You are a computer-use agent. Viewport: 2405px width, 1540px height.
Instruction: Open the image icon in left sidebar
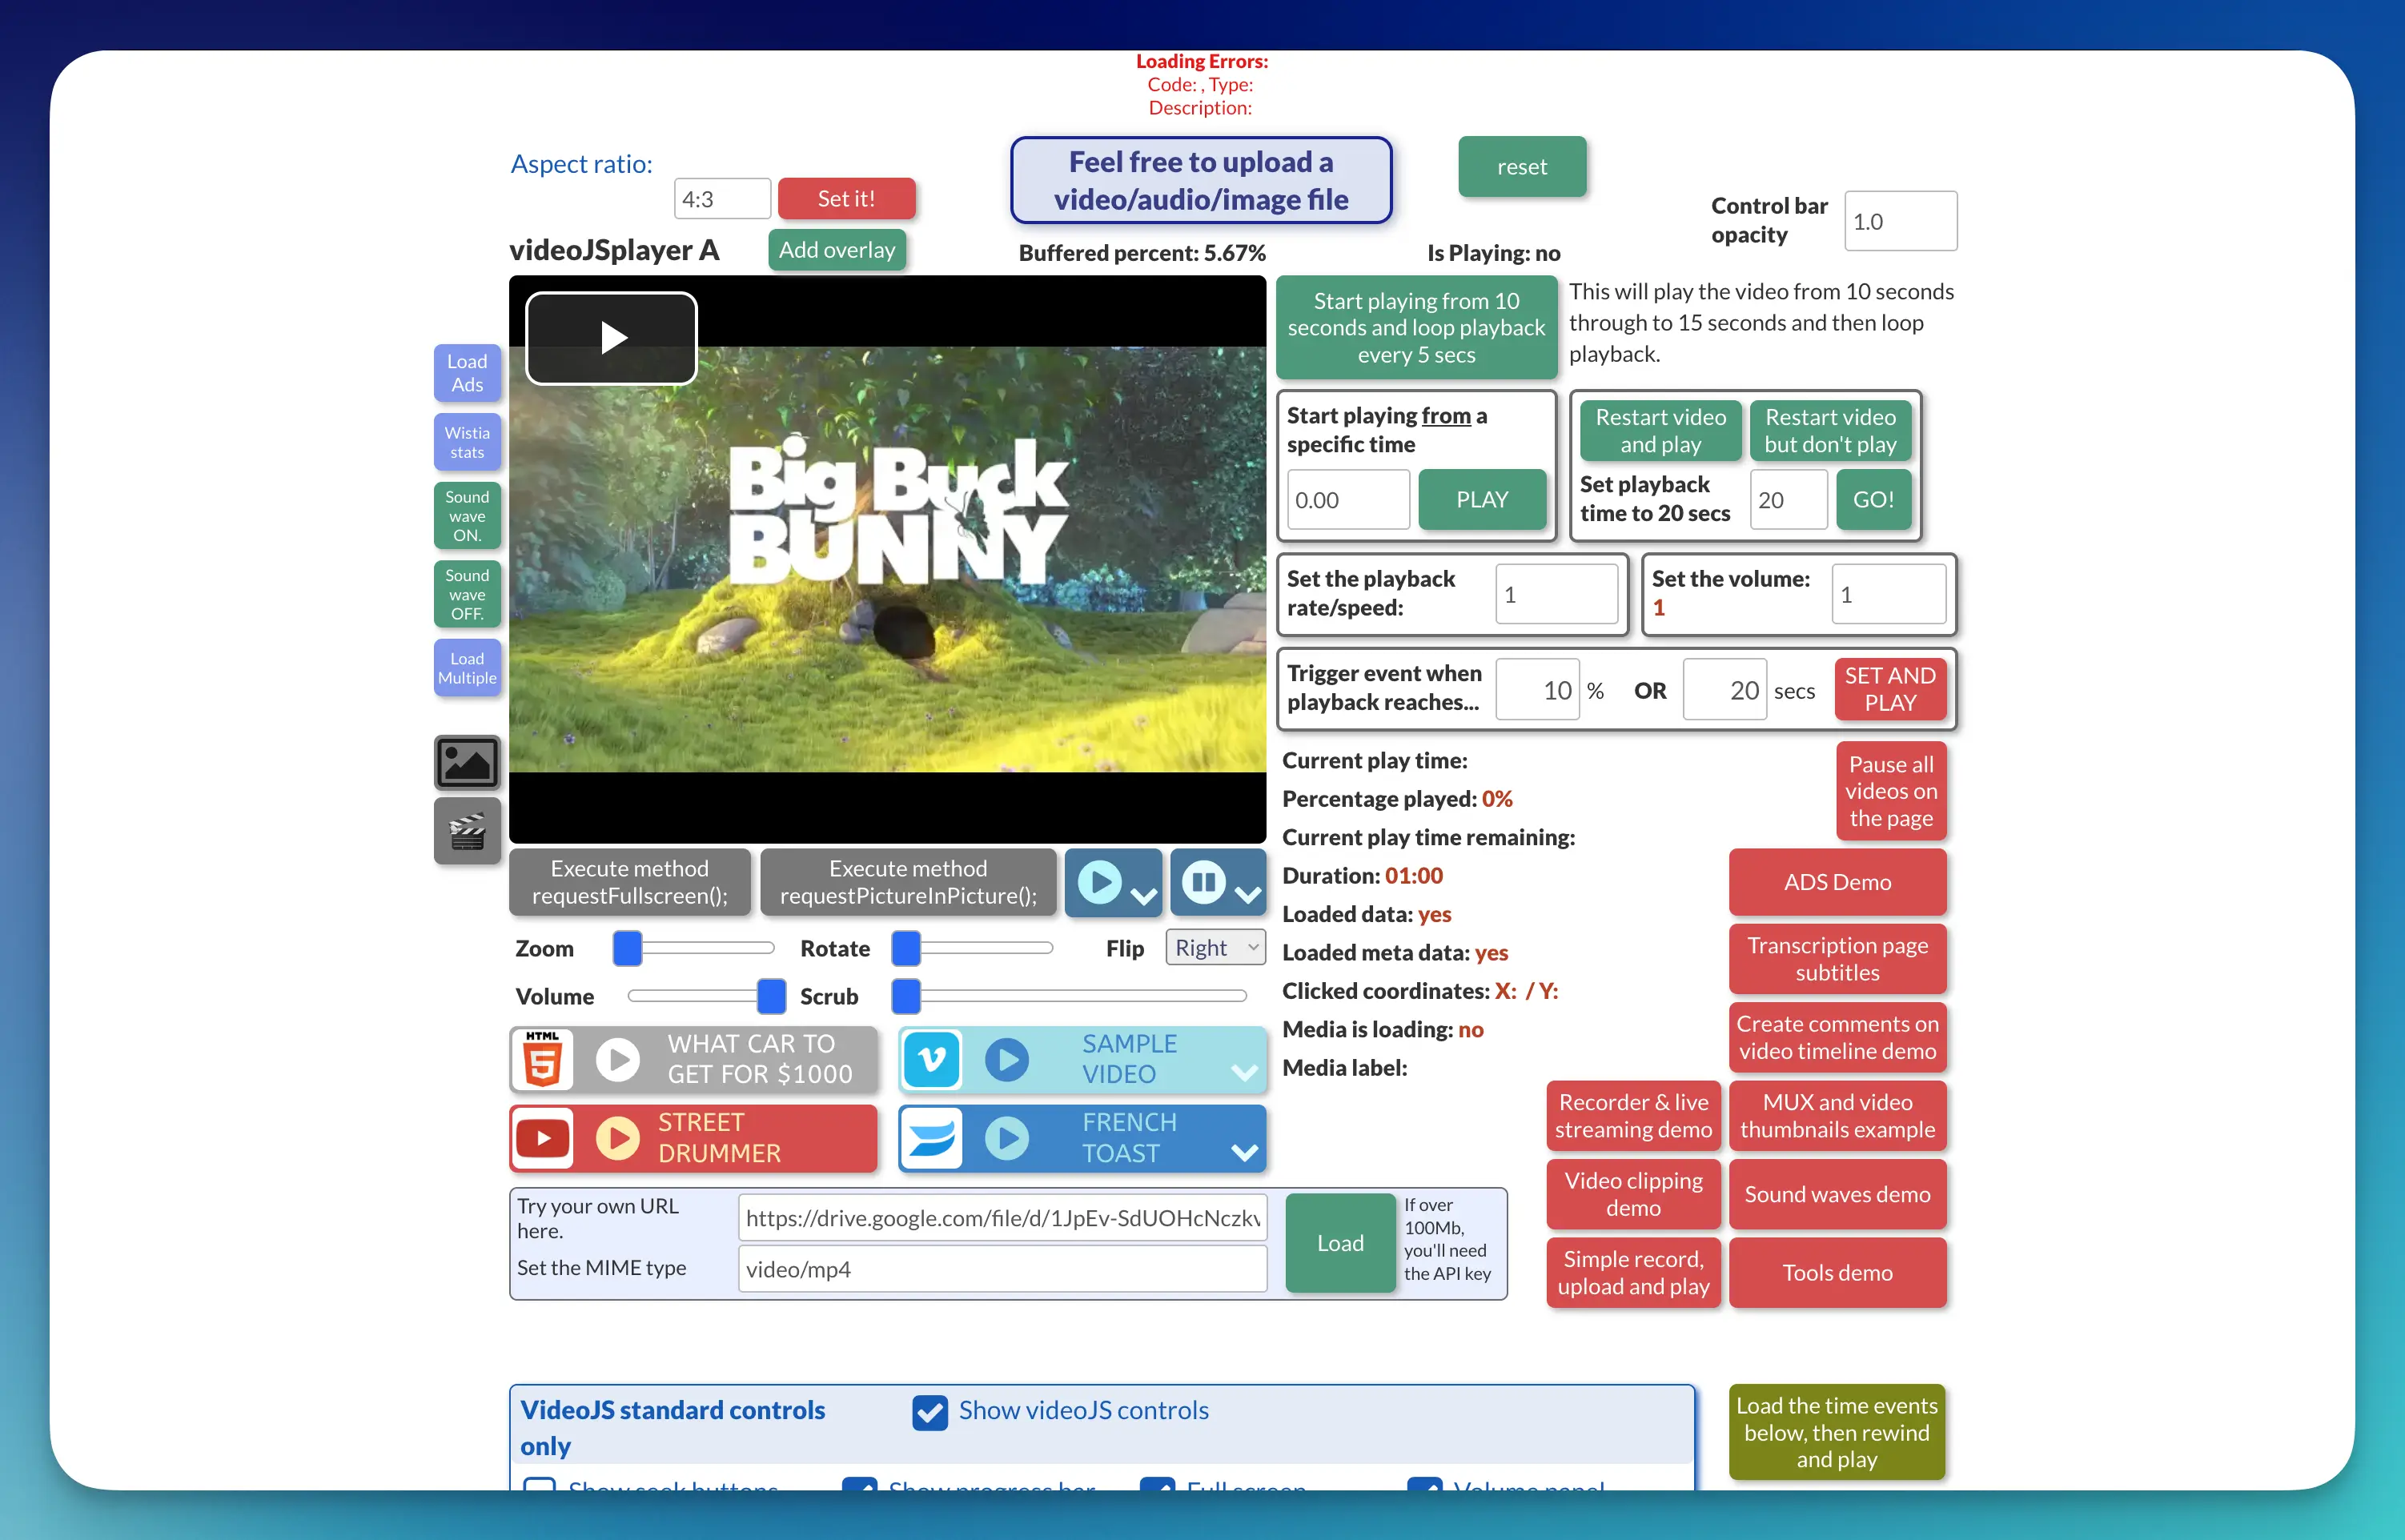(467, 763)
